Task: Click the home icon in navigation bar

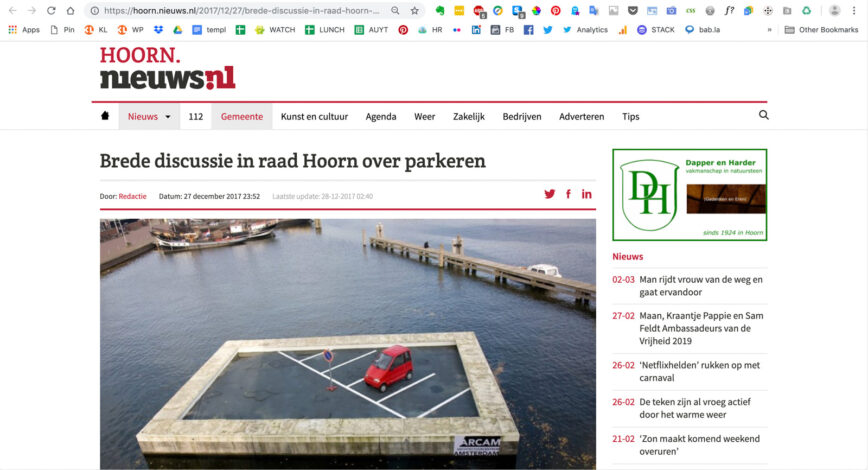Action: [x=105, y=116]
